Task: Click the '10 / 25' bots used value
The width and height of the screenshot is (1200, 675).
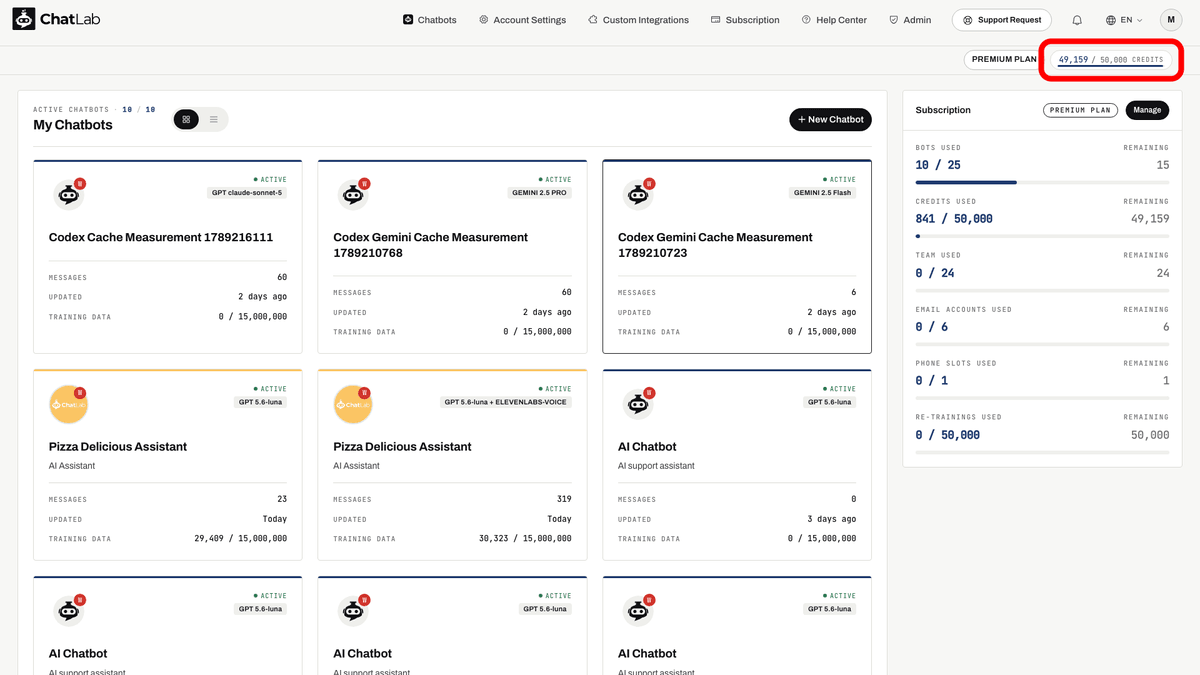Action: pyautogui.click(x=938, y=165)
